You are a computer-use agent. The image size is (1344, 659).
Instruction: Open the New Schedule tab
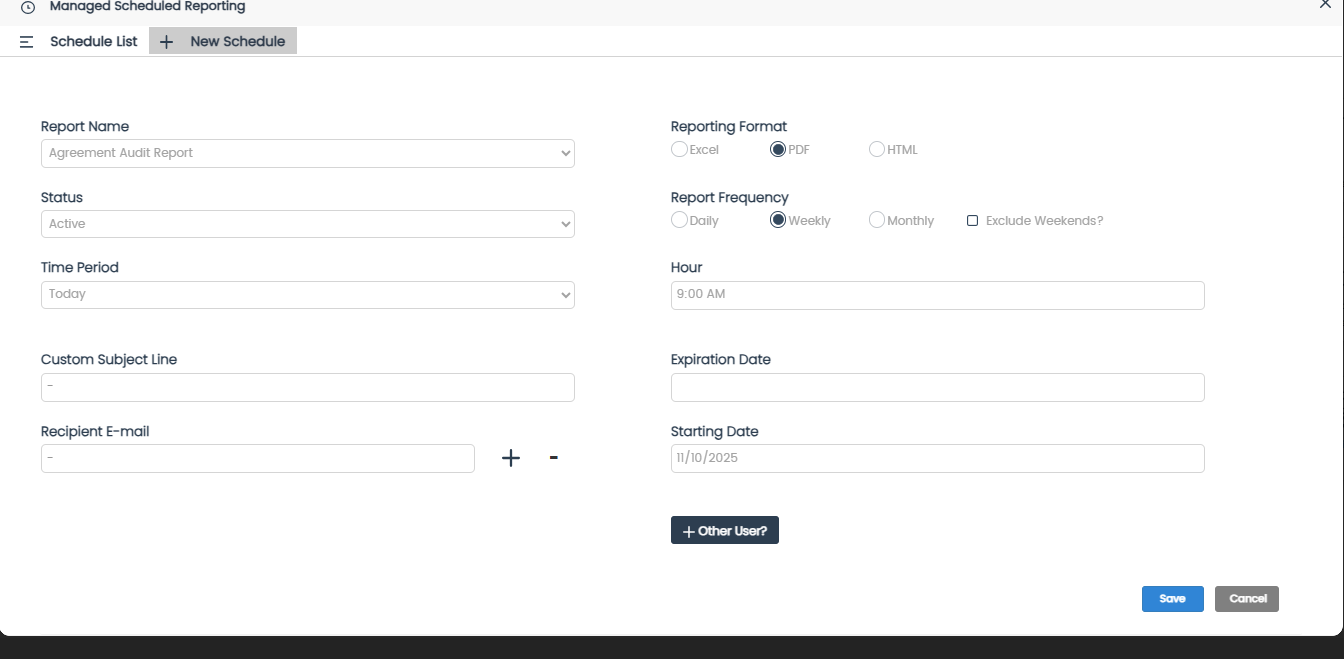[237, 42]
